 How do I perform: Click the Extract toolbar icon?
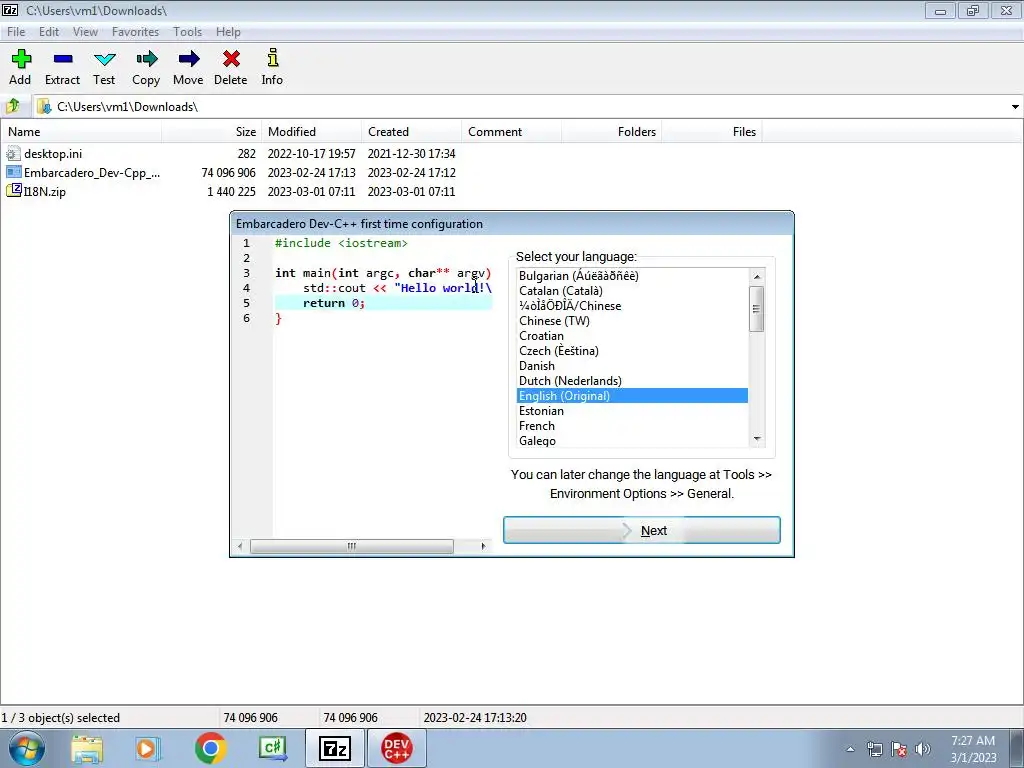(x=63, y=59)
